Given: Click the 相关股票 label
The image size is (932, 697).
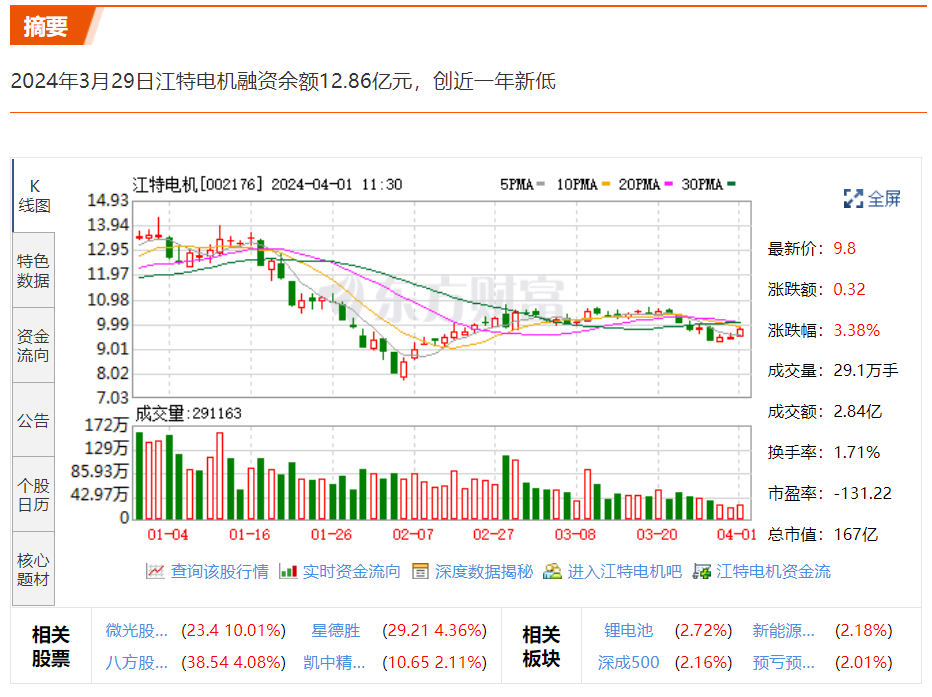Looking at the screenshot, I should tap(51, 646).
